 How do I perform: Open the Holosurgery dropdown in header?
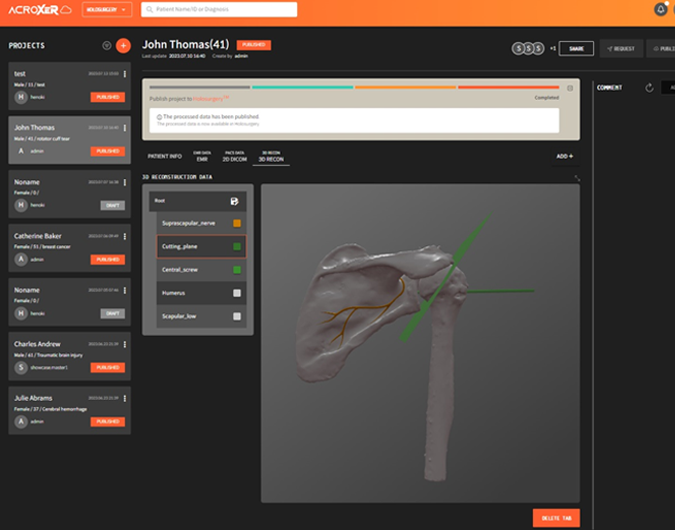click(x=107, y=9)
